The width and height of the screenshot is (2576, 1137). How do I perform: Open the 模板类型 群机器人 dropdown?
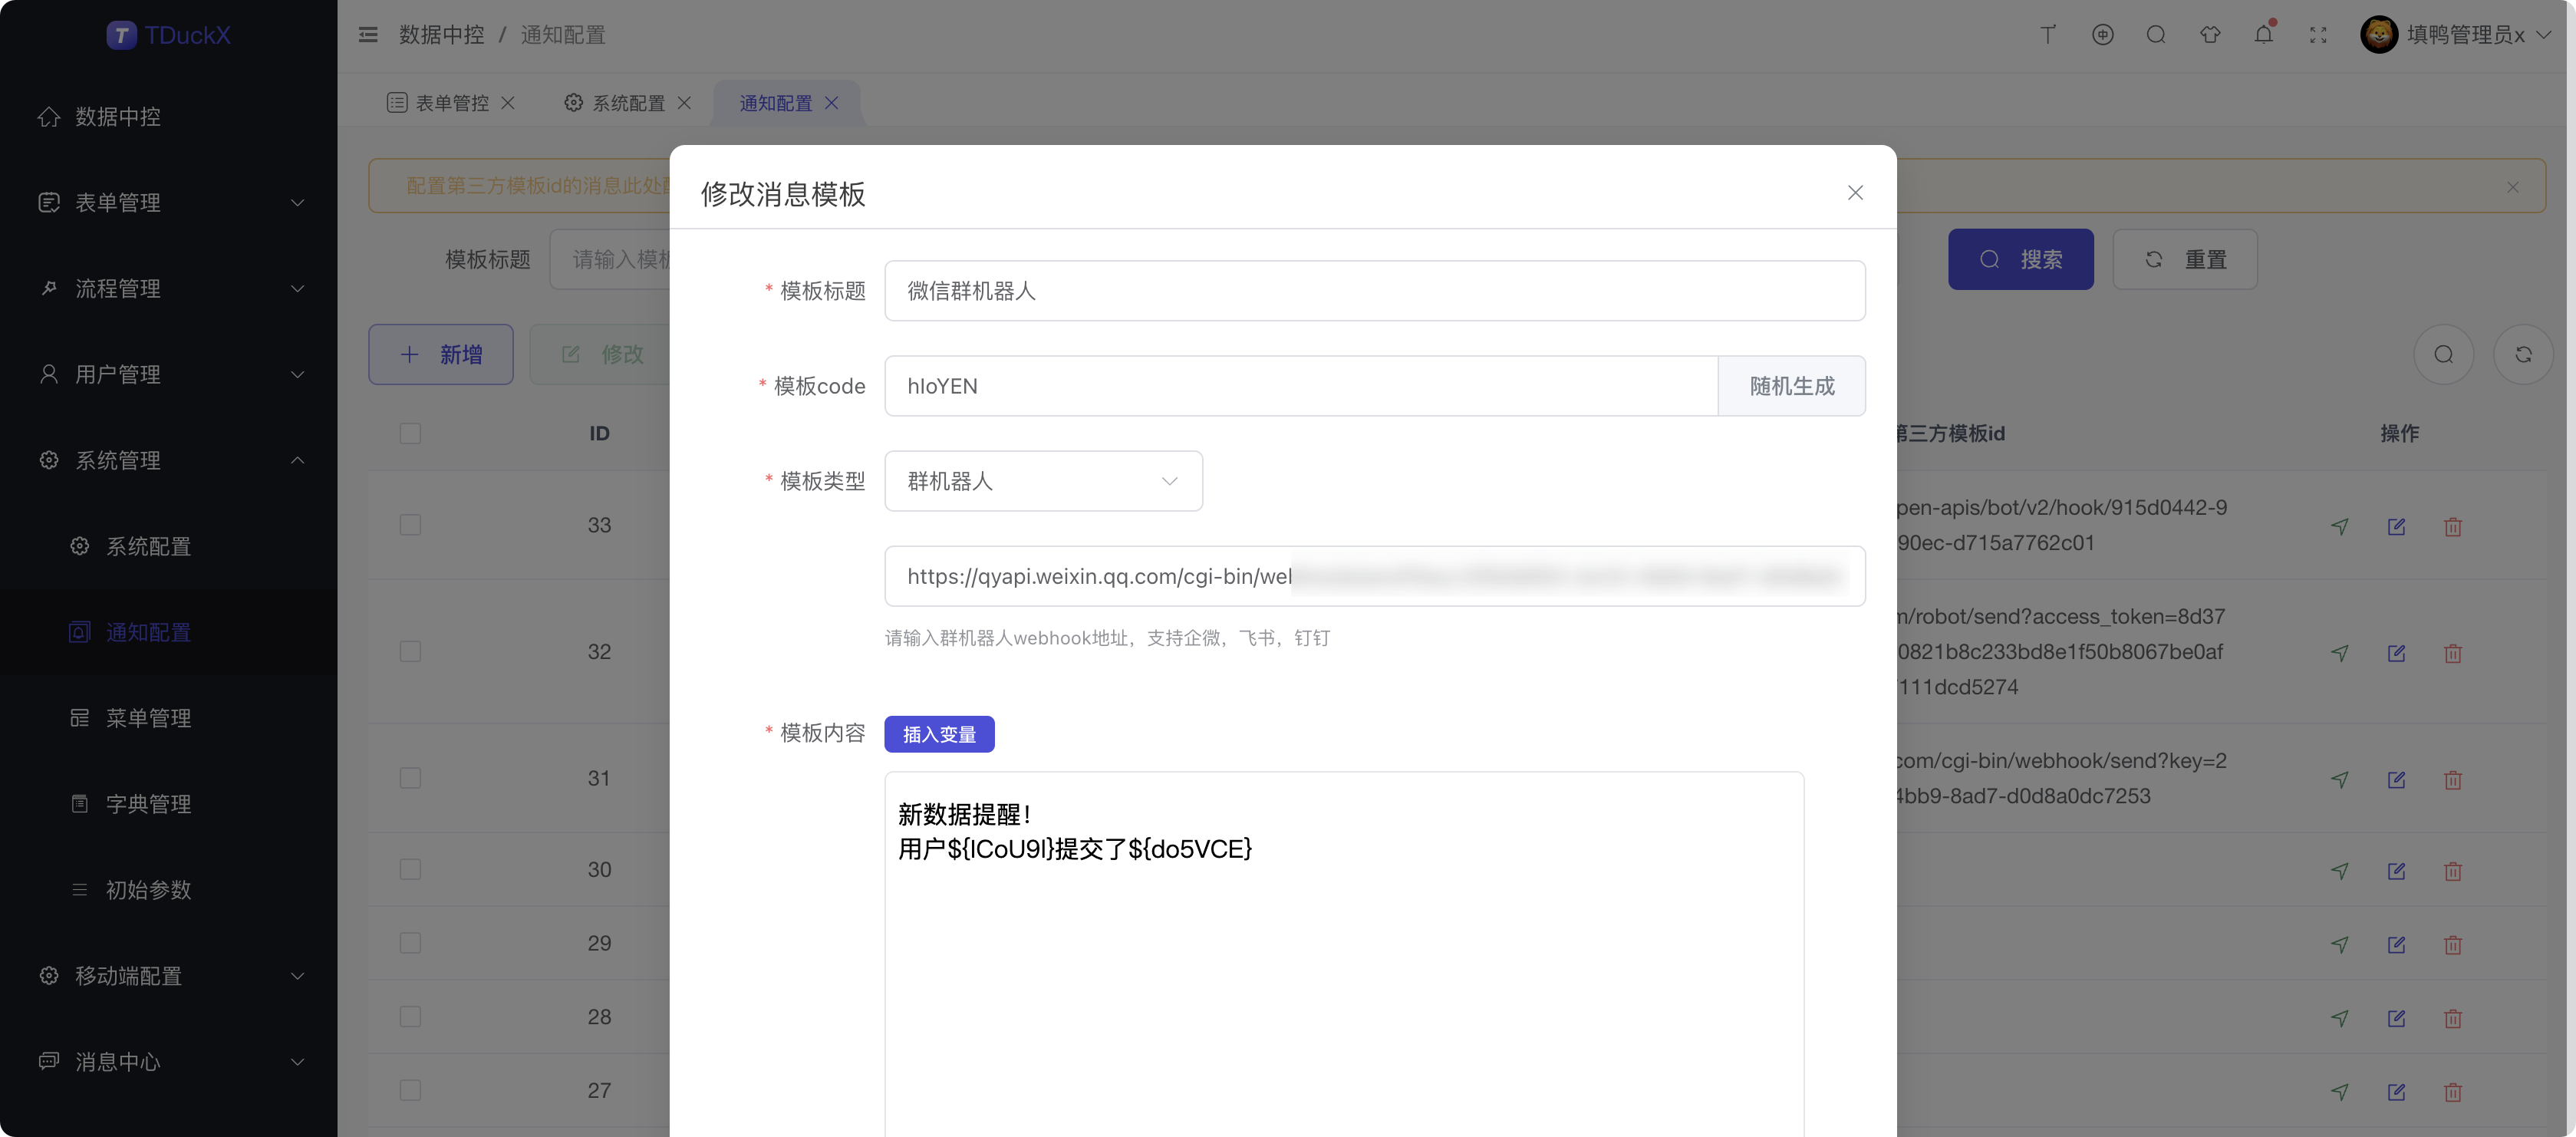tap(1043, 481)
